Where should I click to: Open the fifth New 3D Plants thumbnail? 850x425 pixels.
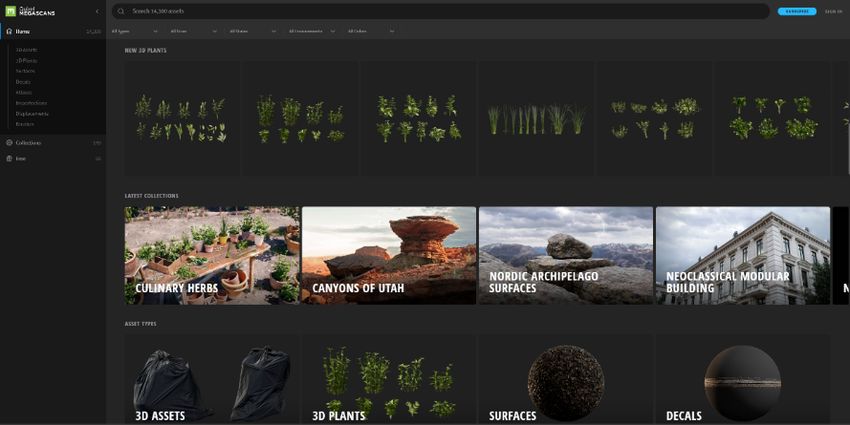(654, 118)
